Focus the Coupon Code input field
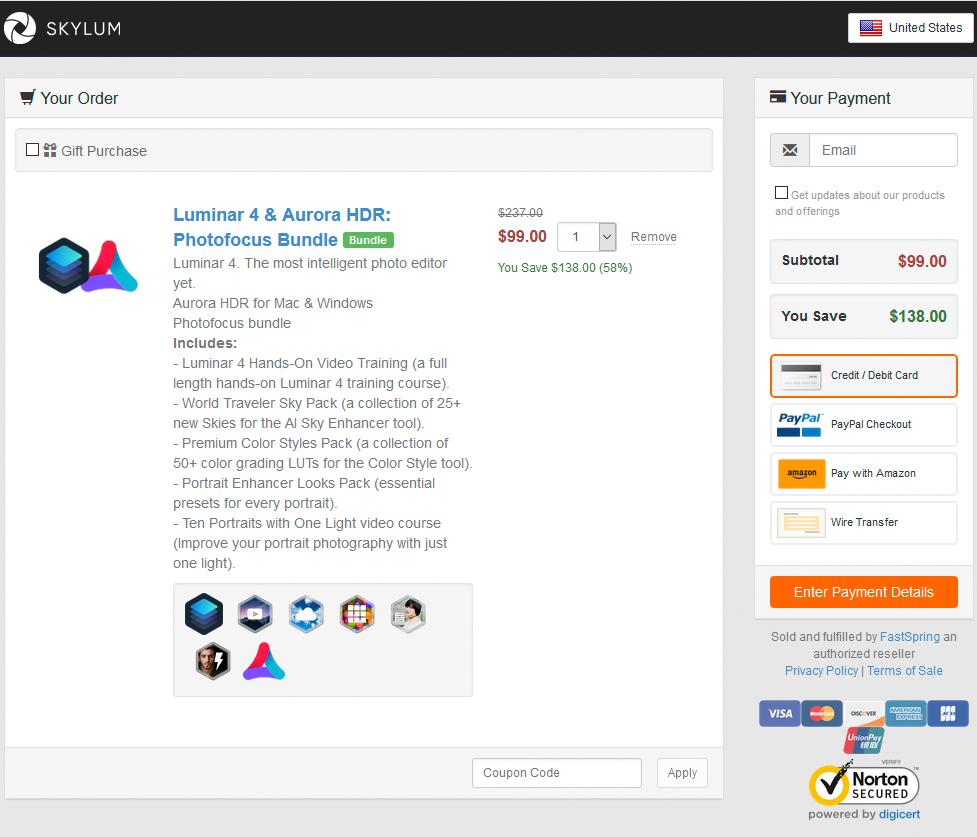Screen dimensions: 977x837 tap(557, 773)
